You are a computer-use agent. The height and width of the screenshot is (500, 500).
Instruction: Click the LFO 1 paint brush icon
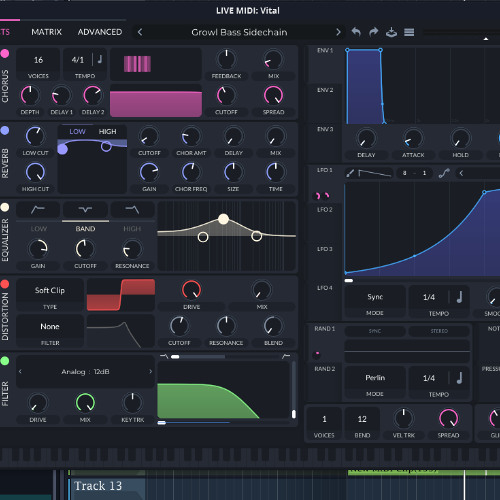click(x=350, y=173)
